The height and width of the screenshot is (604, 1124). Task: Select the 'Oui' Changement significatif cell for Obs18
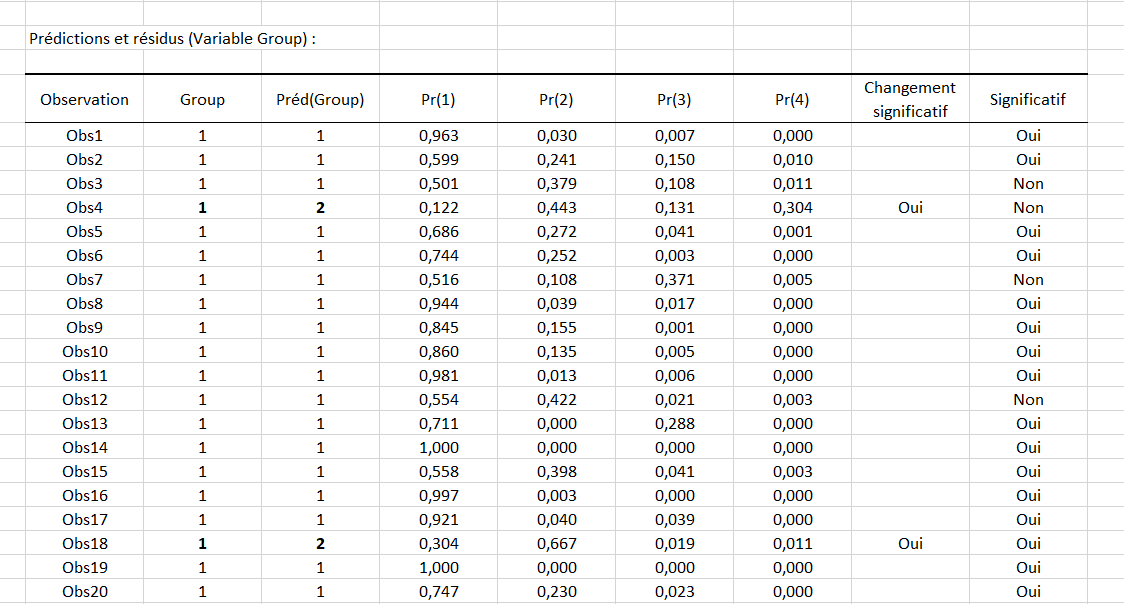[910, 544]
